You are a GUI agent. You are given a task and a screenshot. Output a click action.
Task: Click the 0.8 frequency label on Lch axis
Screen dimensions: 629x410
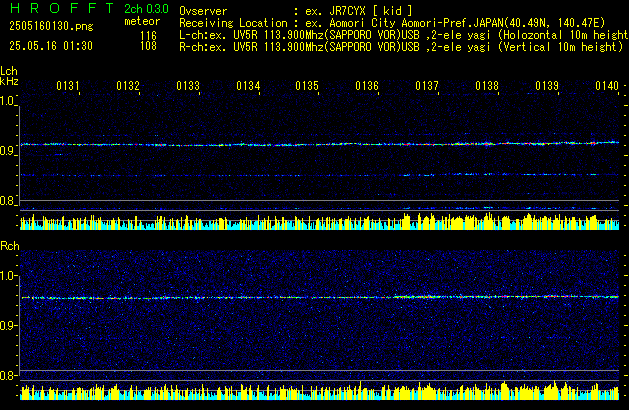tap(8, 201)
